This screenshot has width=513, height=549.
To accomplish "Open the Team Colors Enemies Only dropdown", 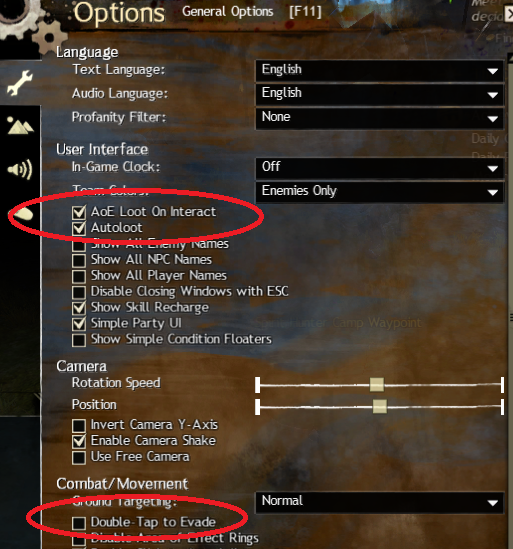I will click(x=380, y=192).
